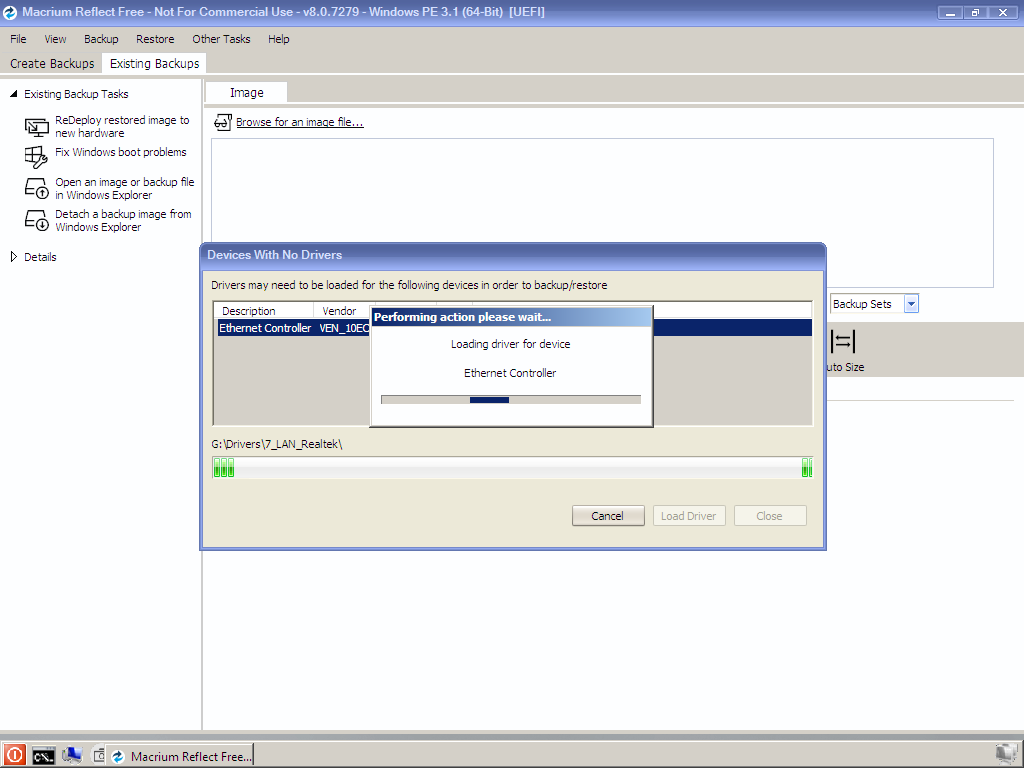
Task: Click the Auto Size column width icon
Action: pos(842,341)
